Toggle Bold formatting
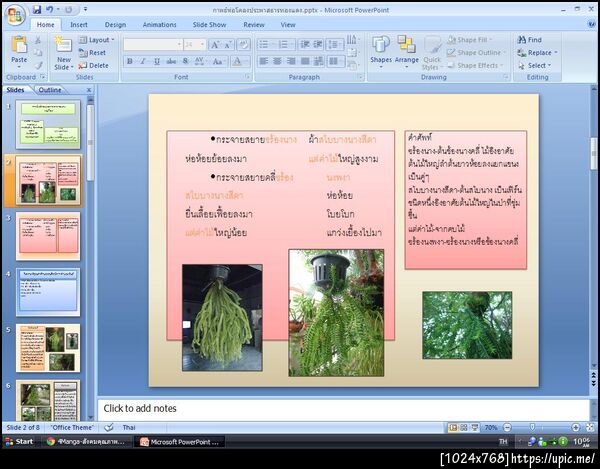The width and height of the screenshot is (600, 469). (130, 61)
